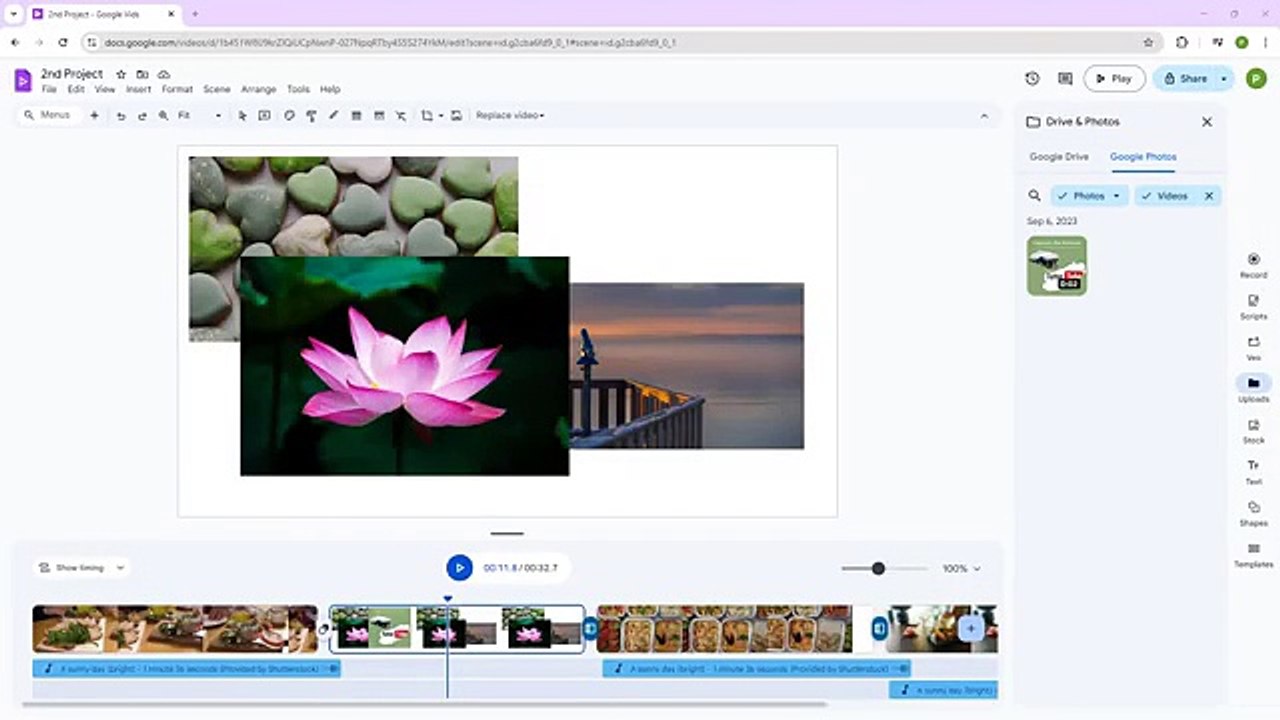Check the cloud save status icon
This screenshot has width=1280, height=720.
[x=164, y=74]
